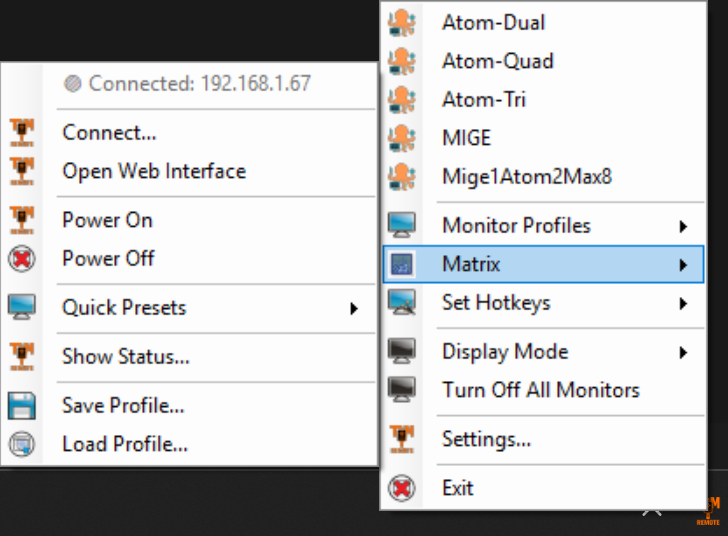
Task: Click the octopus icon beside Atom-Dual
Action: 402,23
